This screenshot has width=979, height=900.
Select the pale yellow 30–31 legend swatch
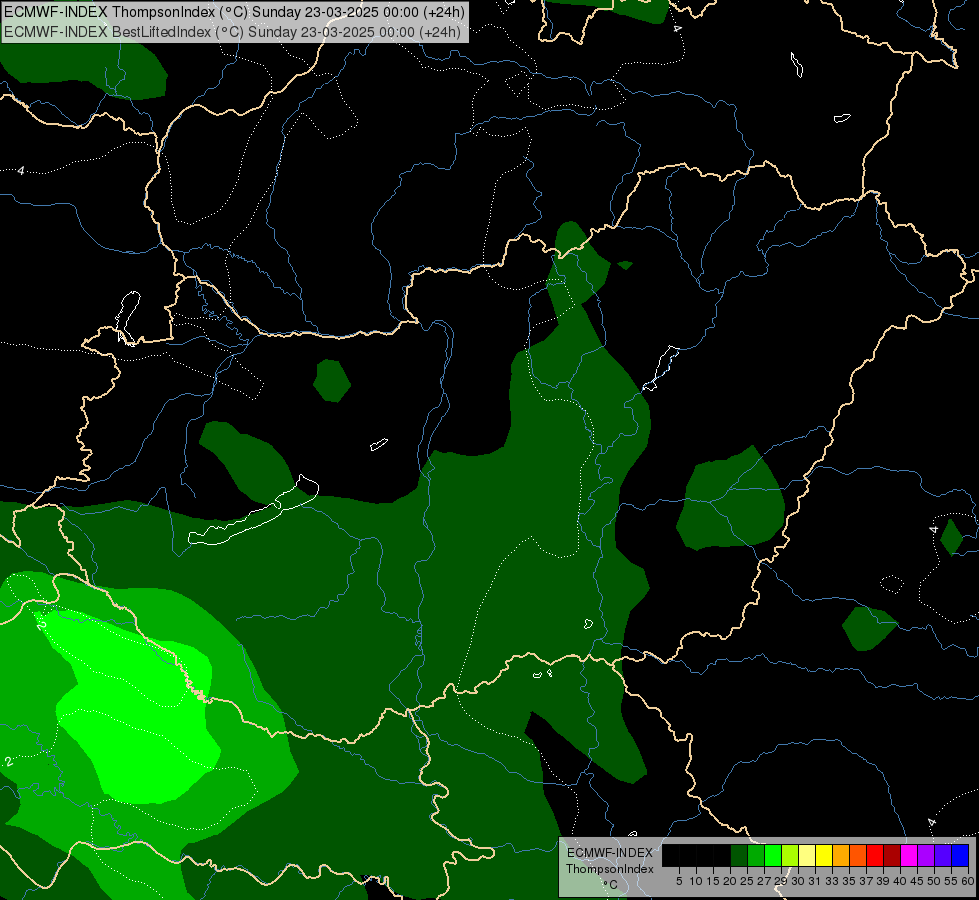point(807,855)
